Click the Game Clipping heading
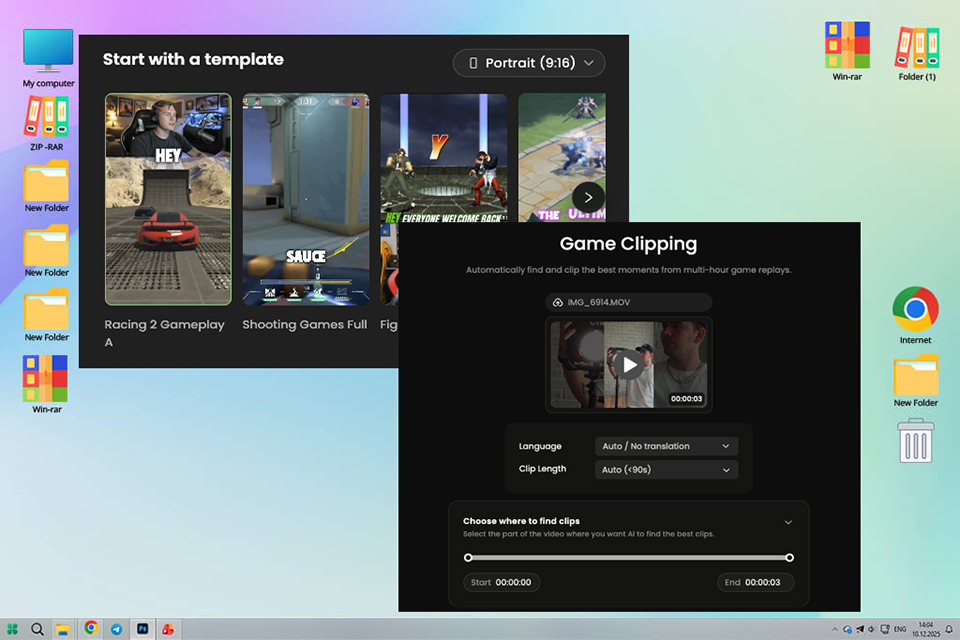The width and height of the screenshot is (960, 640). coord(629,244)
